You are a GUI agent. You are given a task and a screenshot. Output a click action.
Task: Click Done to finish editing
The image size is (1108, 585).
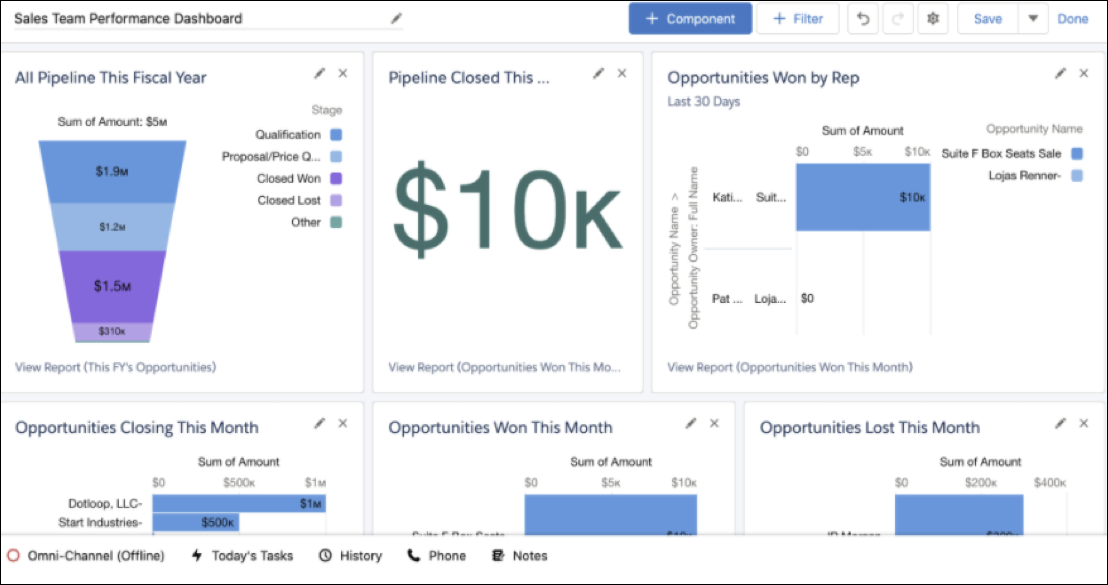[1073, 18]
